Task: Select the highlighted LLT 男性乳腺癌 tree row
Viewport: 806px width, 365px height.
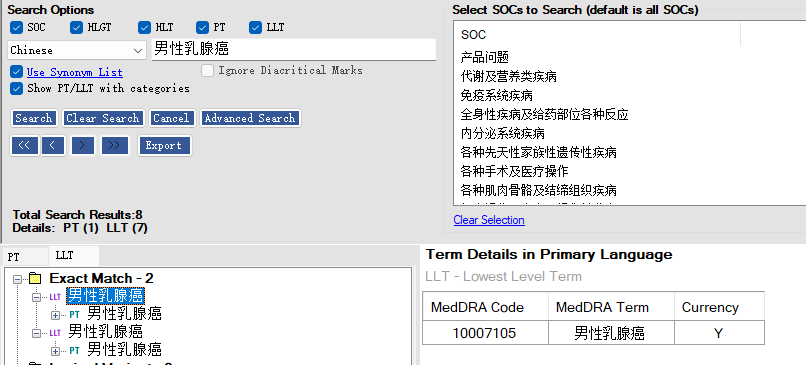Action: pyautogui.click(x=105, y=296)
